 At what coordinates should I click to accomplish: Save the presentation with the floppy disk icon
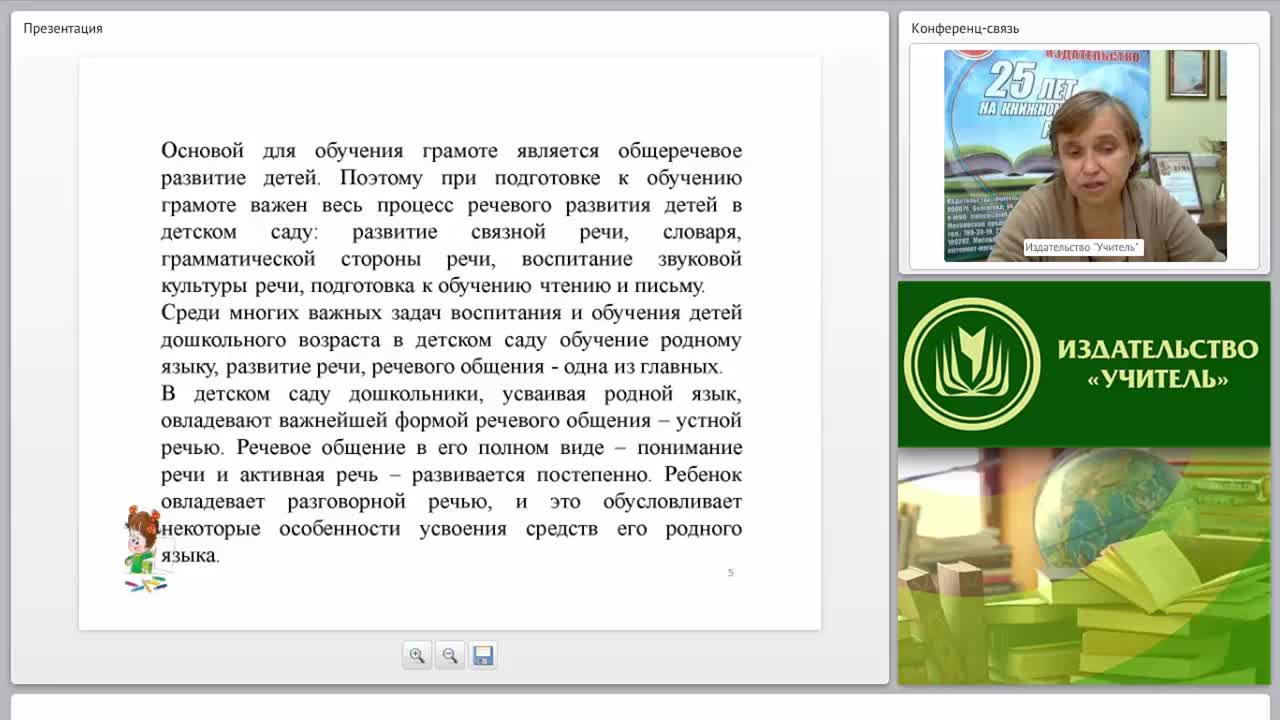483,655
